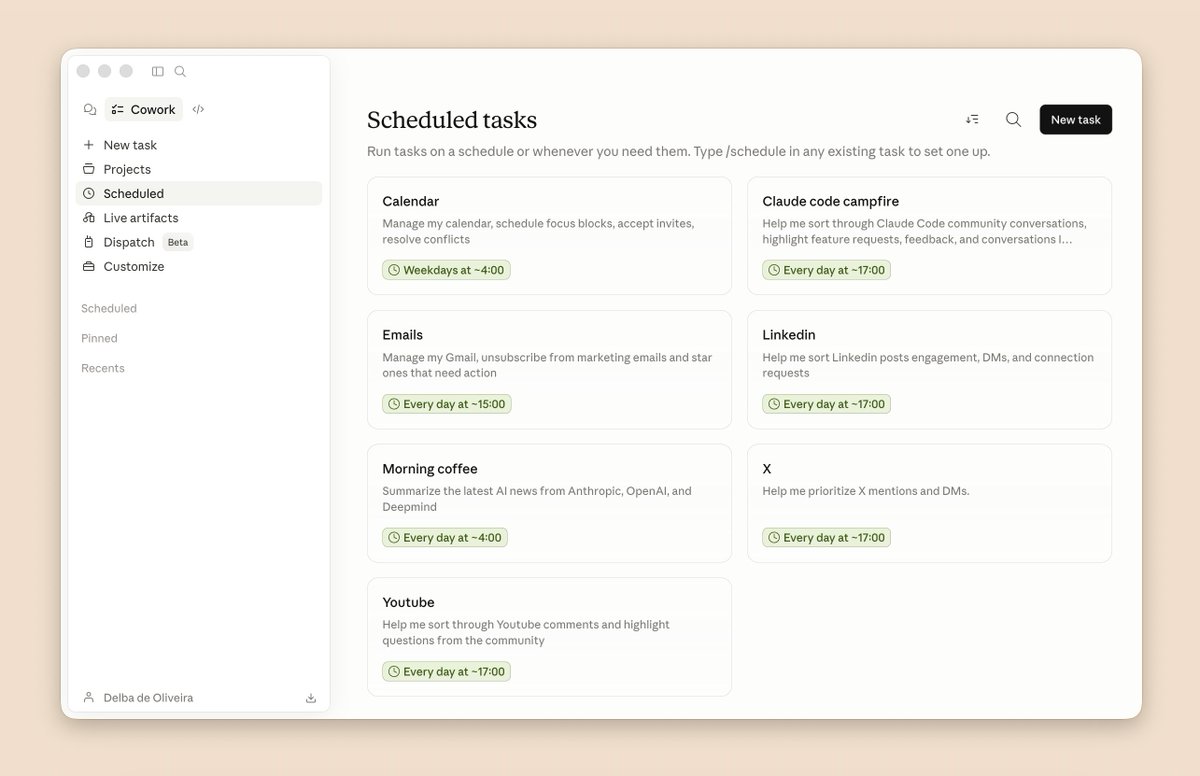Click the Dispatch icon in the sidebar
This screenshot has width=1200, height=776.
pos(89,242)
